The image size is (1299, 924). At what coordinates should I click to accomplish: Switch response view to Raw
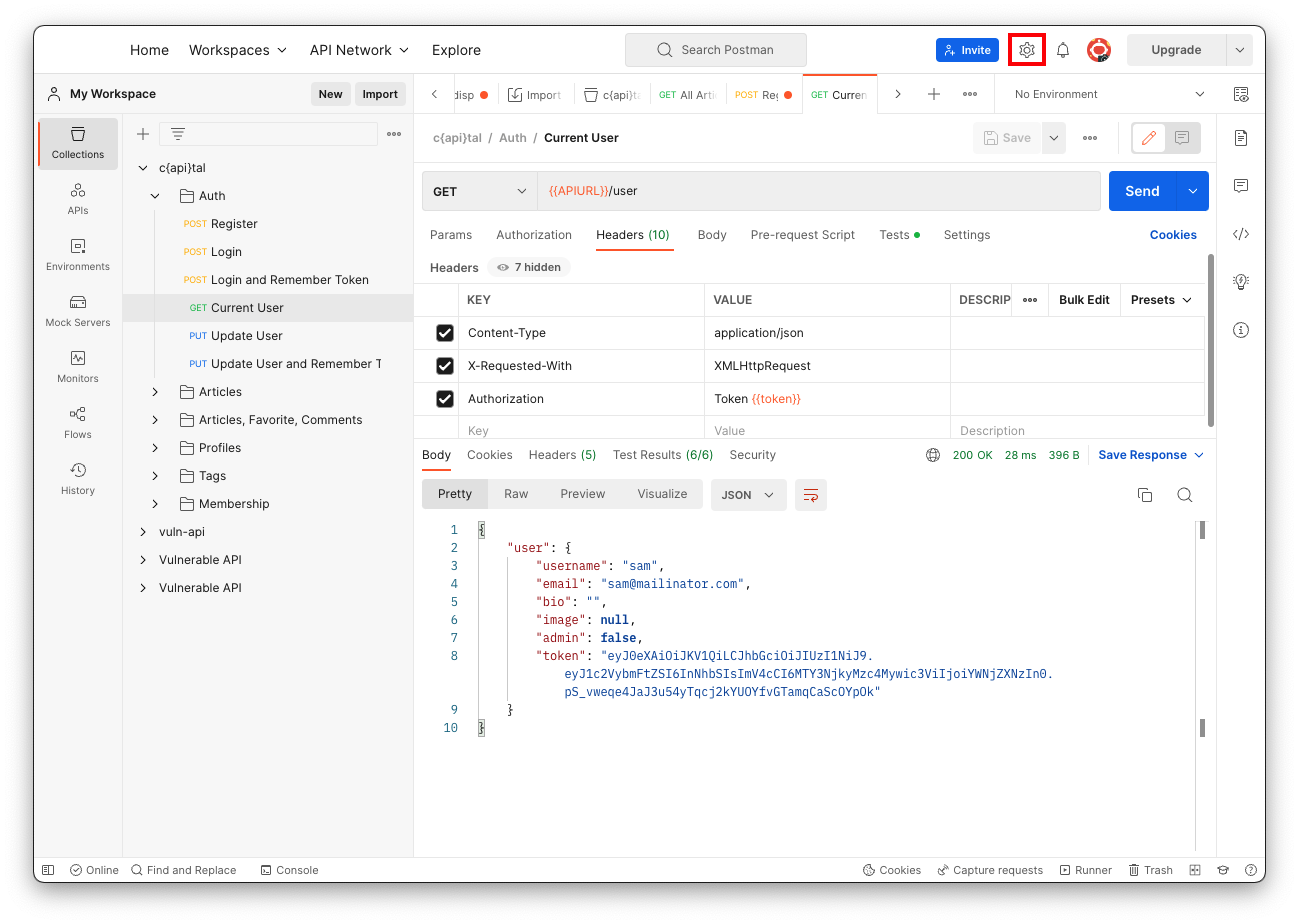pyautogui.click(x=516, y=494)
